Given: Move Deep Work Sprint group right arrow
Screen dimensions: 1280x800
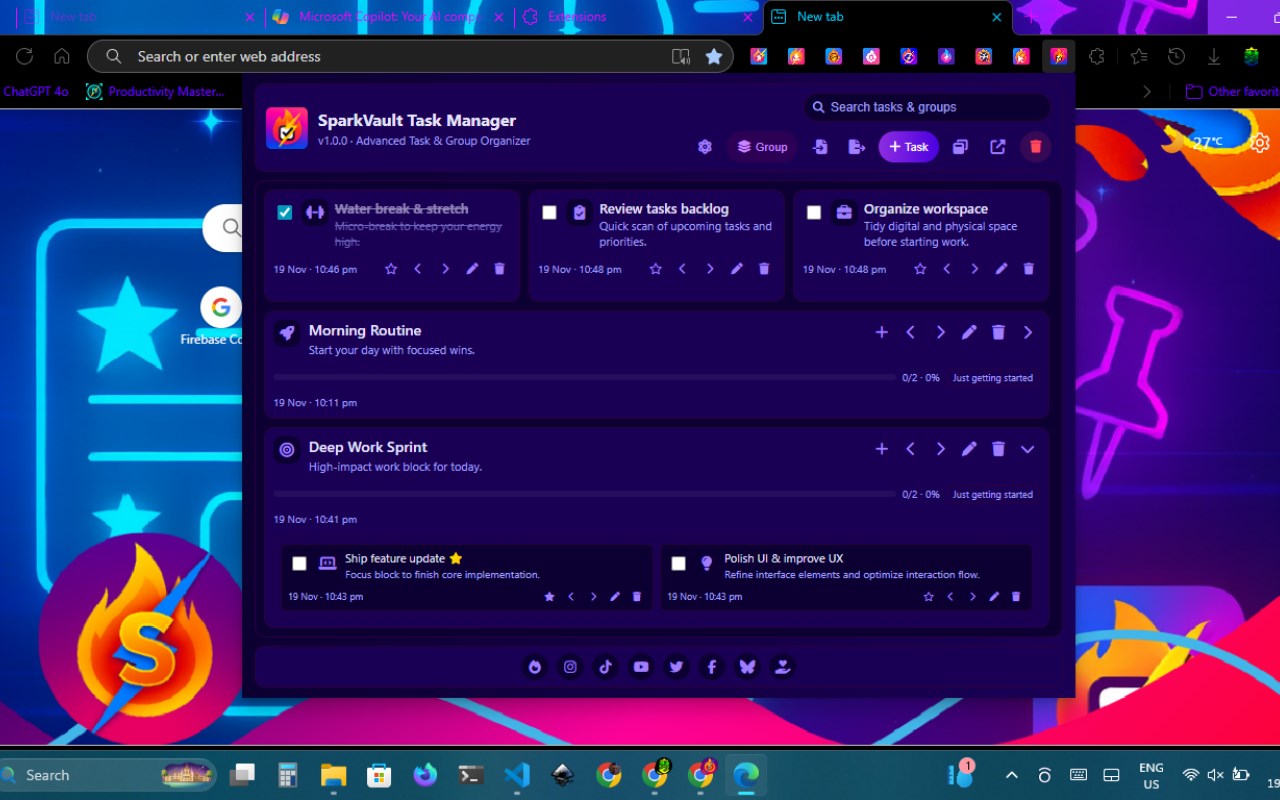Looking at the screenshot, I should pyautogui.click(x=940, y=449).
